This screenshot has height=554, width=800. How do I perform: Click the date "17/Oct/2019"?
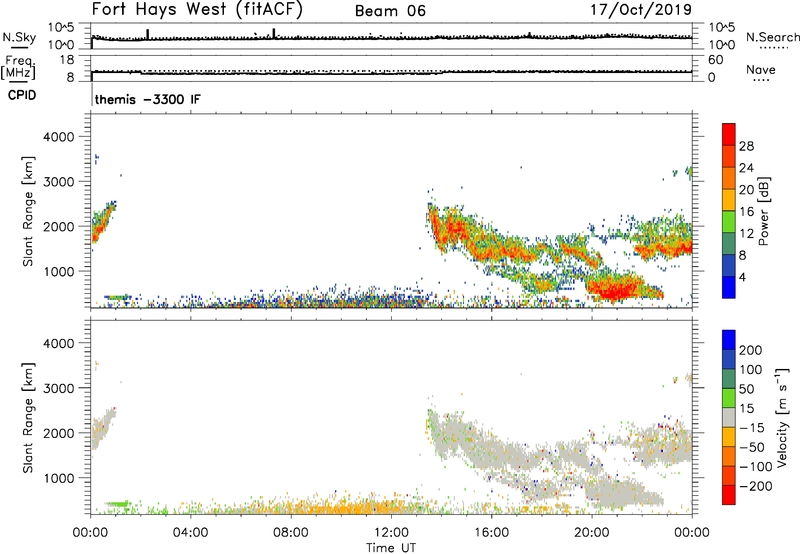(x=641, y=10)
